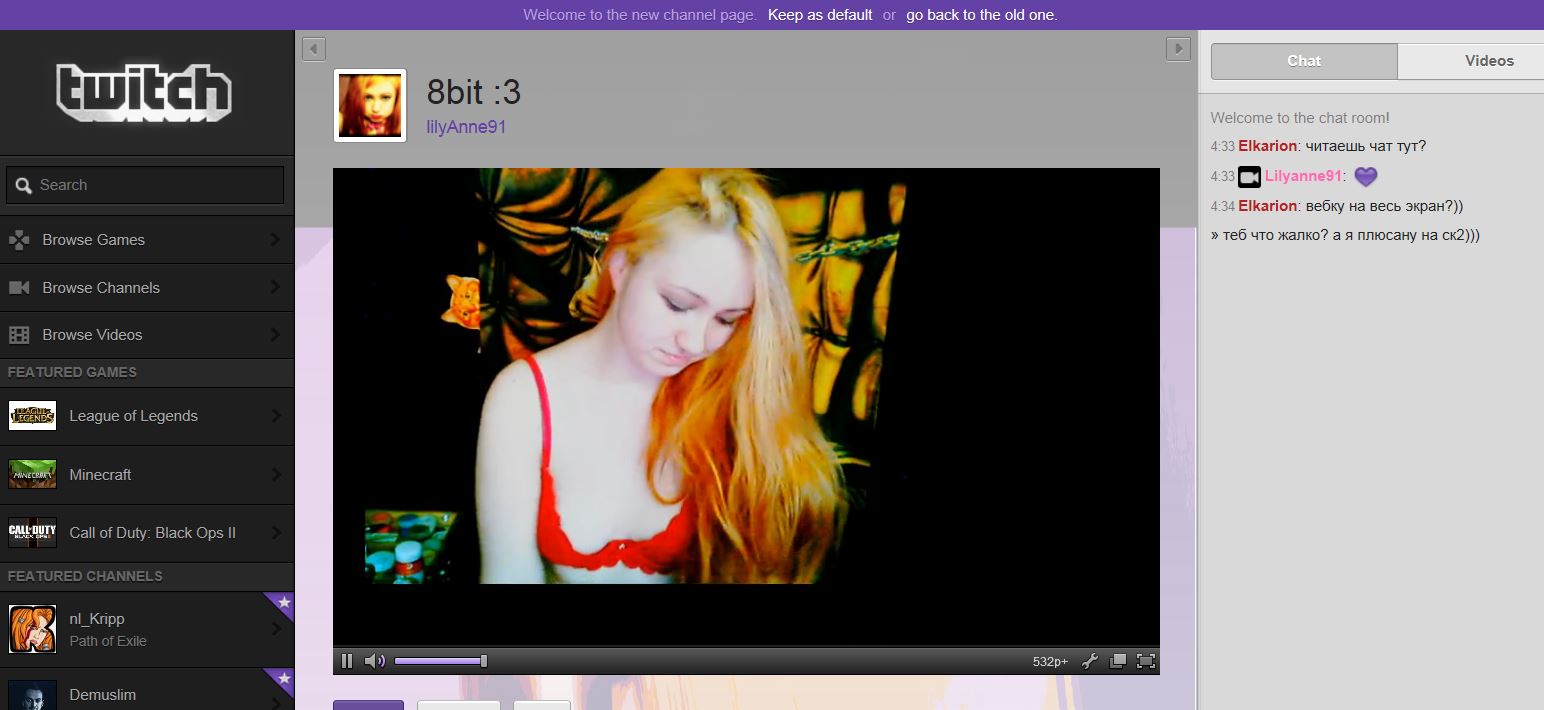Open the Demuslim featured channel
This screenshot has width=1544, height=710.
point(147,689)
